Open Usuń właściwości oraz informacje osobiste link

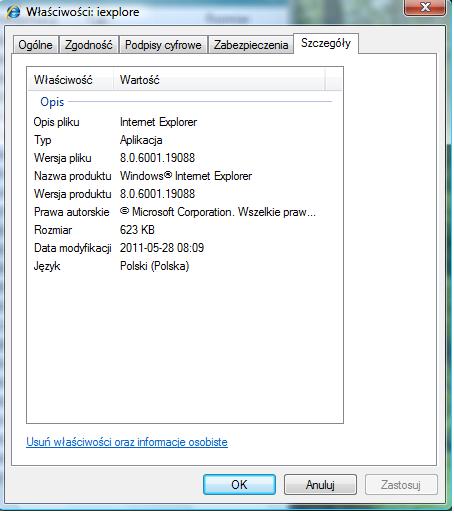pos(127,442)
